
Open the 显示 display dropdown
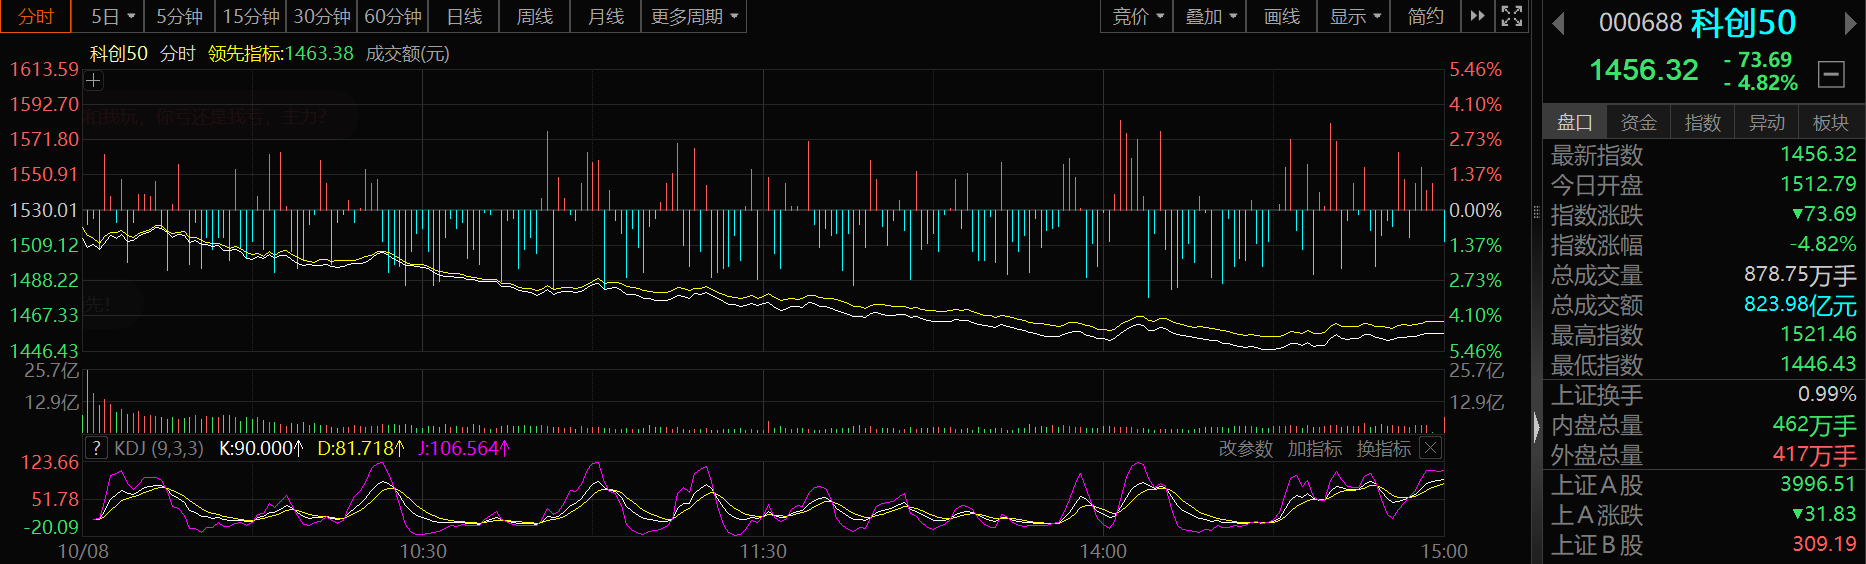1355,16
